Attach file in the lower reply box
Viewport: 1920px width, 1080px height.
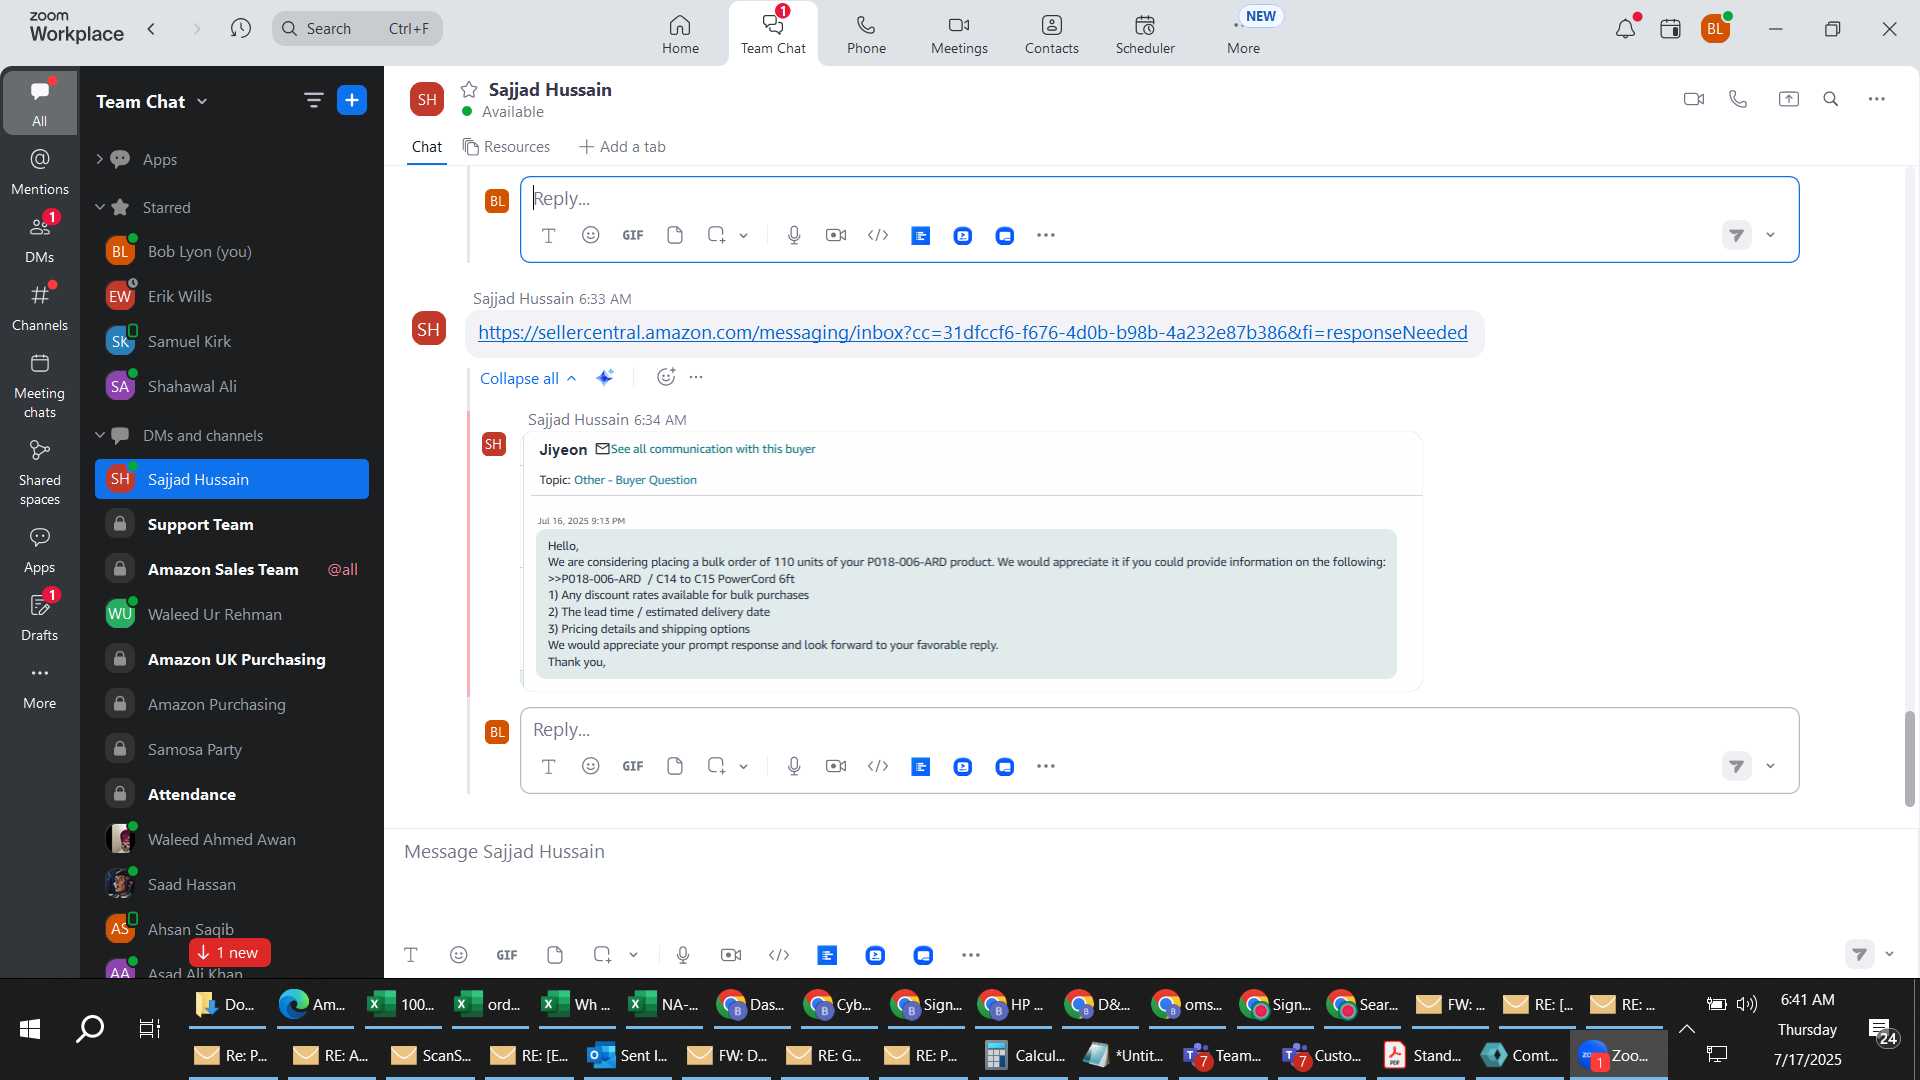(675, 766)
